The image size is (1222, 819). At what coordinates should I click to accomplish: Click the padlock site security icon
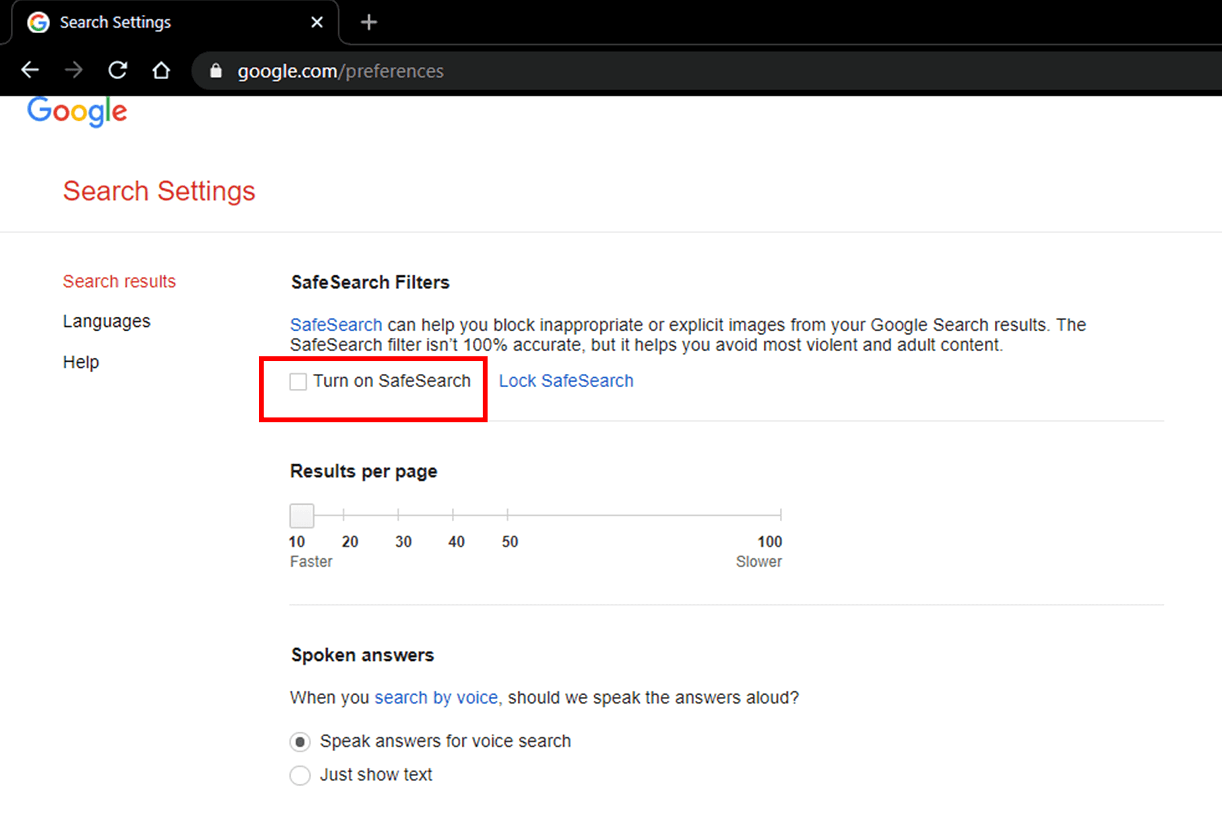coord(214,71)
